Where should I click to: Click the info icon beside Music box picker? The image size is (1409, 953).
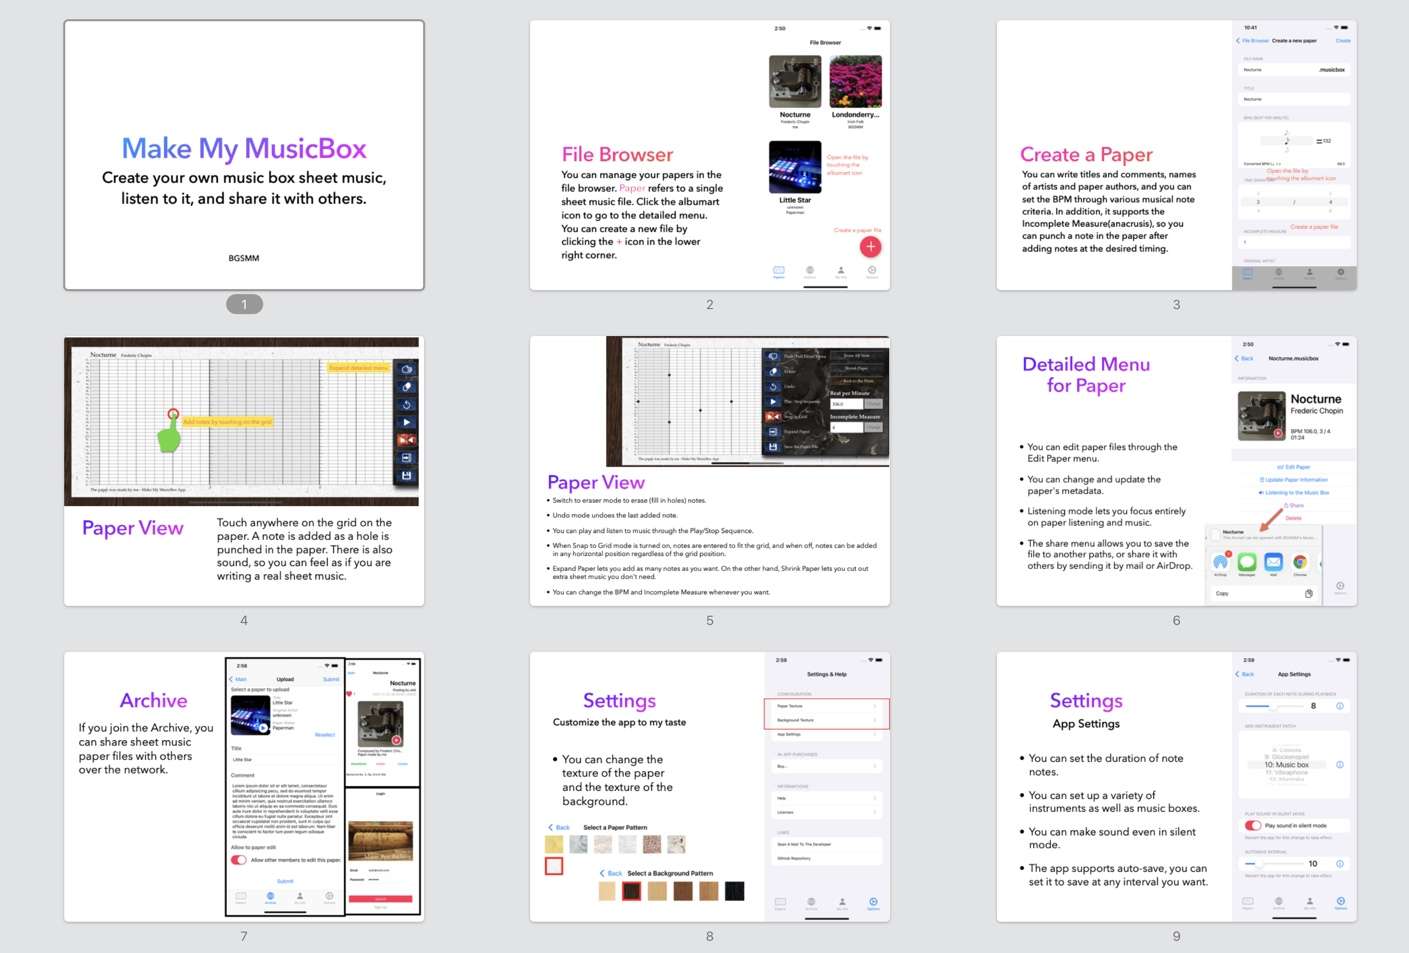1339,765
